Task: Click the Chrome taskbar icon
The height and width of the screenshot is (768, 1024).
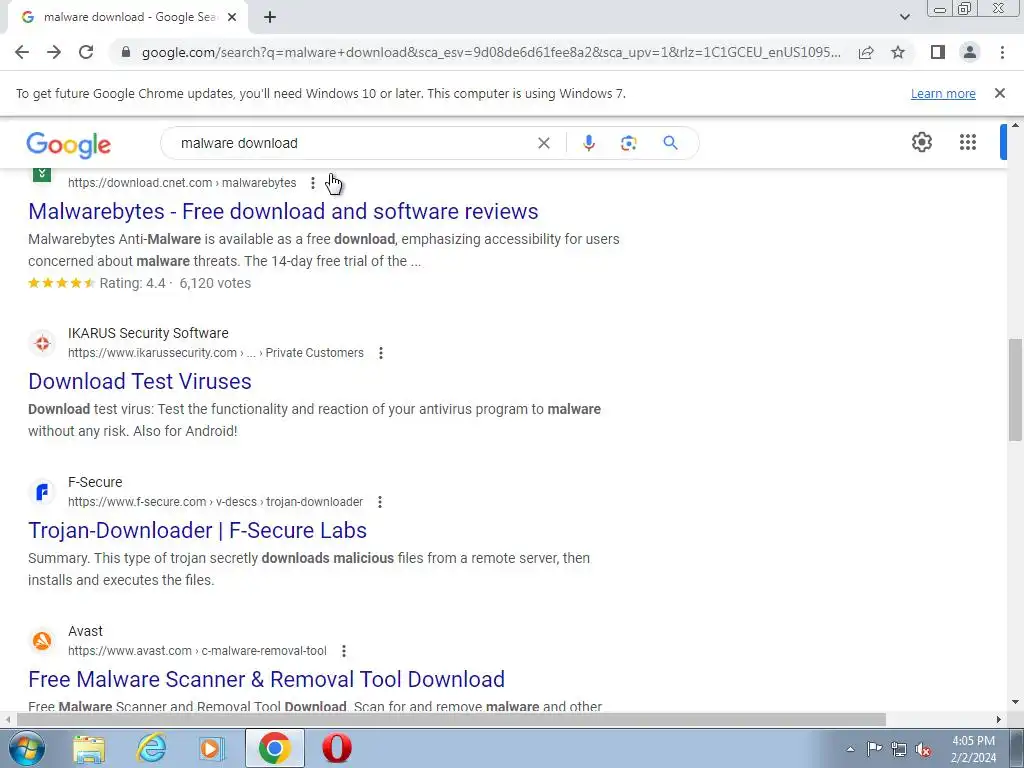Action: pos(275,748)
